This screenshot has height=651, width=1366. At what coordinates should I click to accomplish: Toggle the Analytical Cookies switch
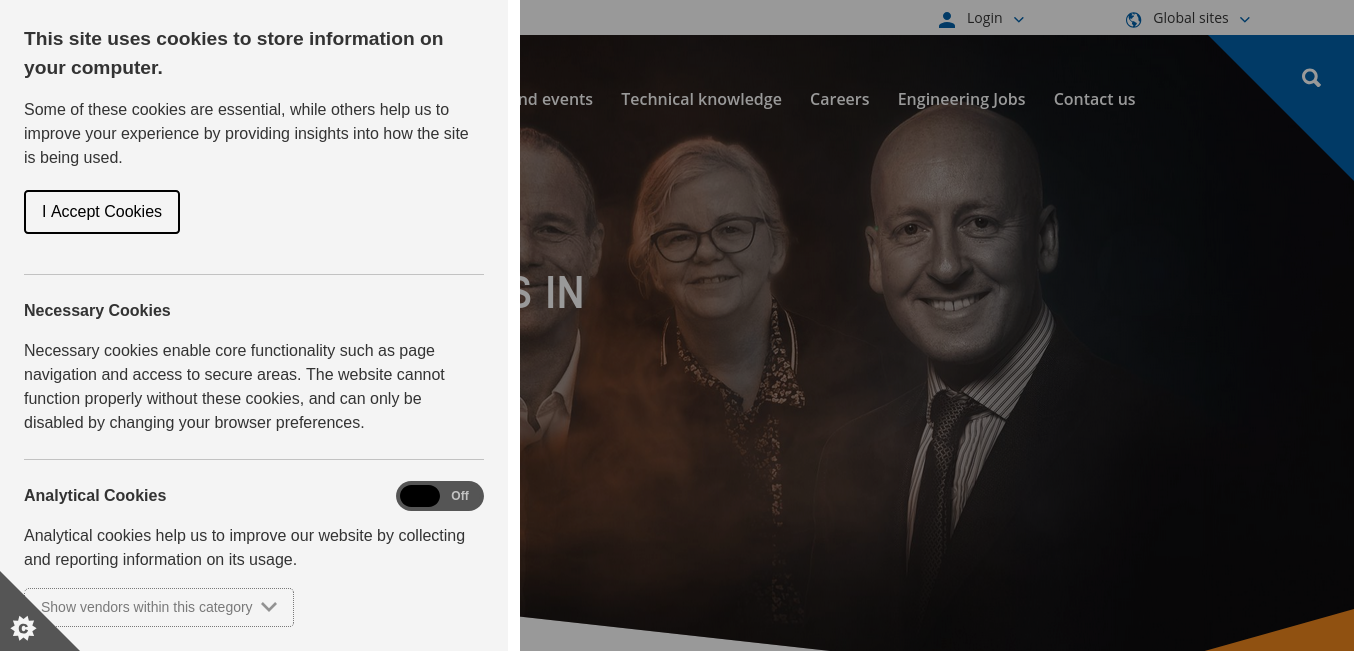click(440, 496)
